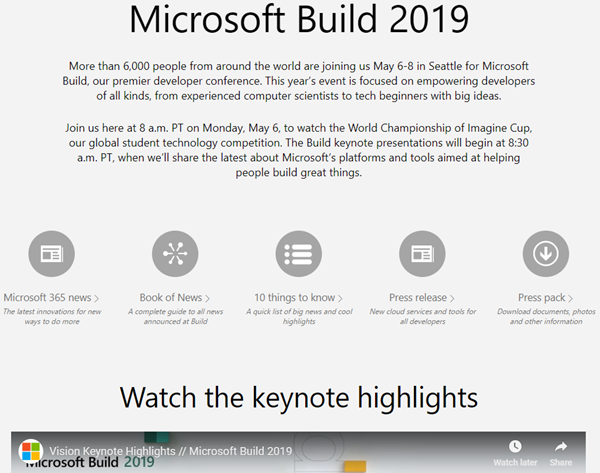Click 'Download documents, photos' description
The height and width of the screenshot is (473, 600).
tap(546, 316)
